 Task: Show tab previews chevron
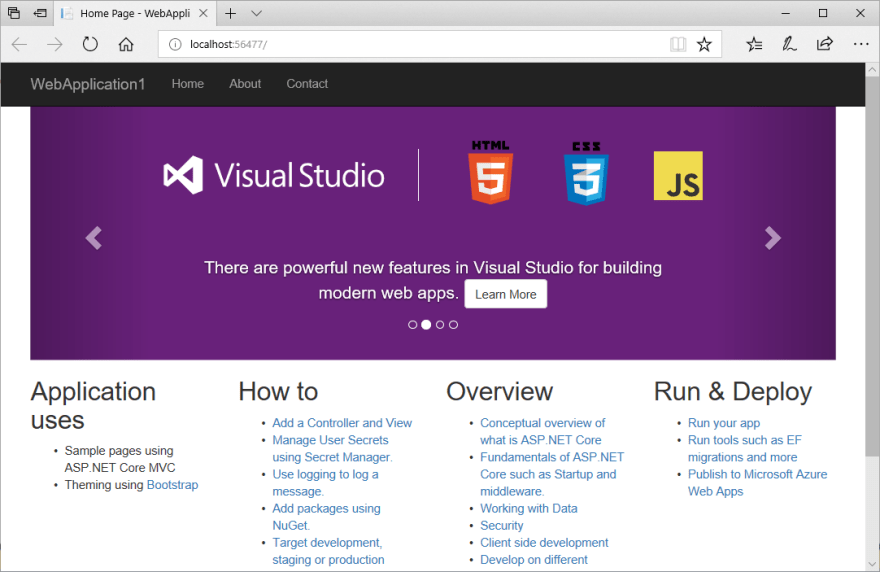tap(256, 13)
